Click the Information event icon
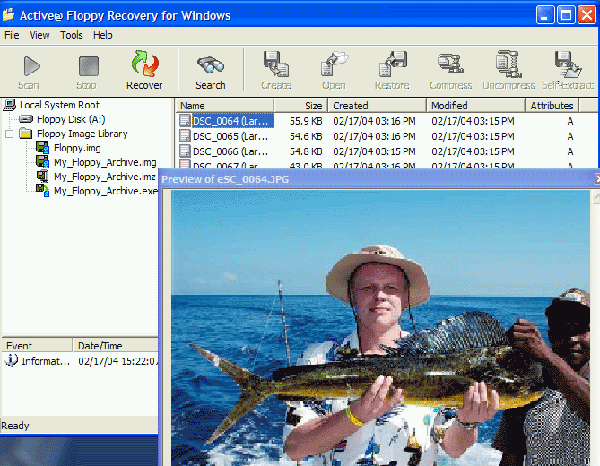 coord(11,360)
